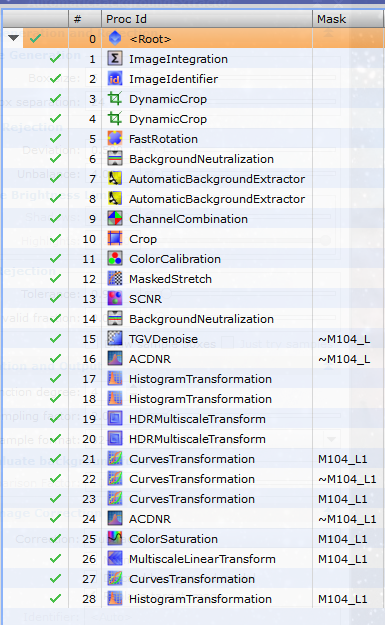Click the MaskedStretch icon
The height and width of the screenshot is (625, 385).
tap(115, 279)
